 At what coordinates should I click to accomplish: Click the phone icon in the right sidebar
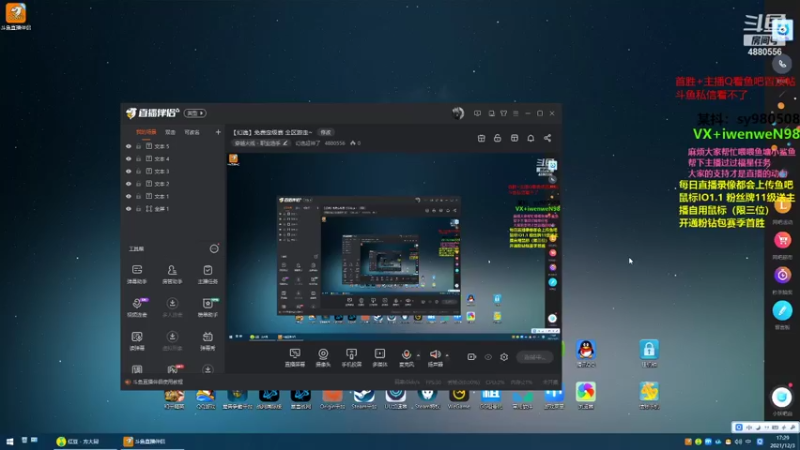click(x=782, y=64)
